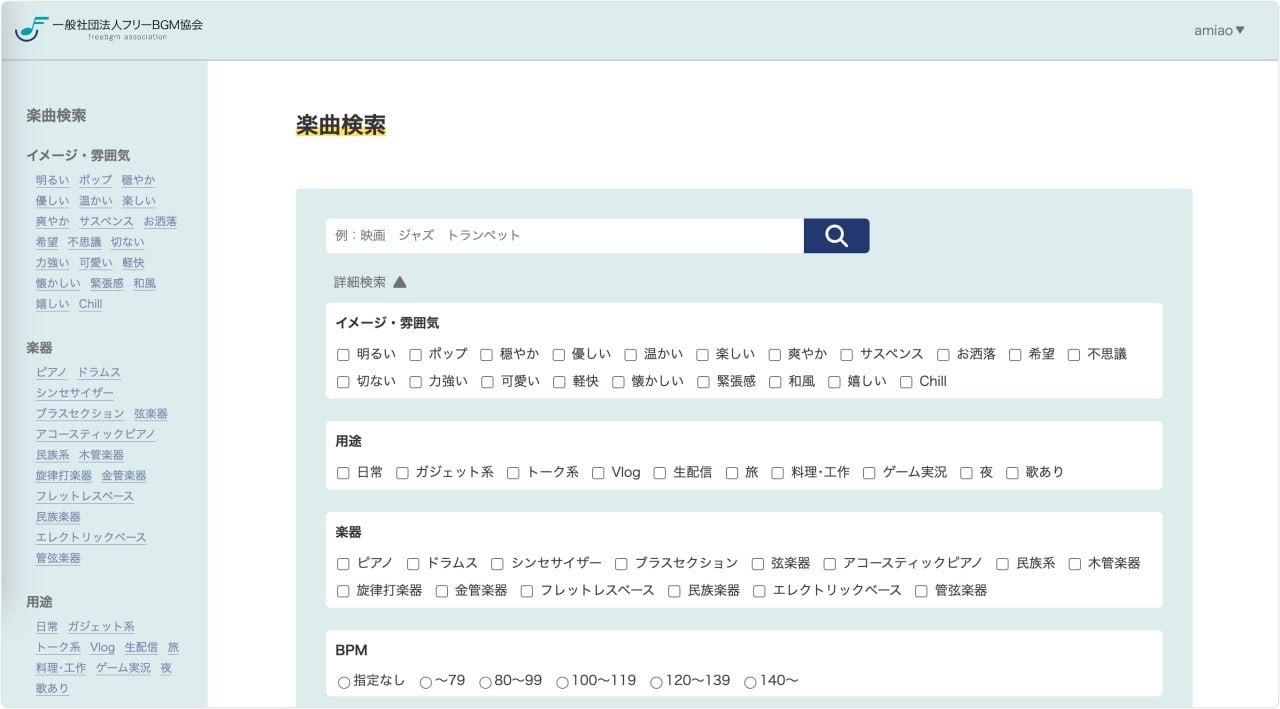Check the 料理･工作 checkbox

(x=777, y=473)
